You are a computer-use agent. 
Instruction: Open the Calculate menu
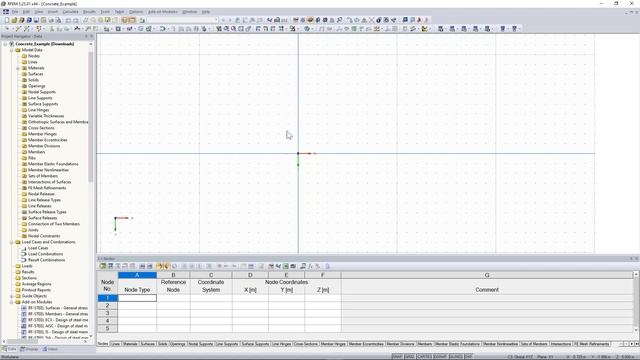tap(70, 12)
